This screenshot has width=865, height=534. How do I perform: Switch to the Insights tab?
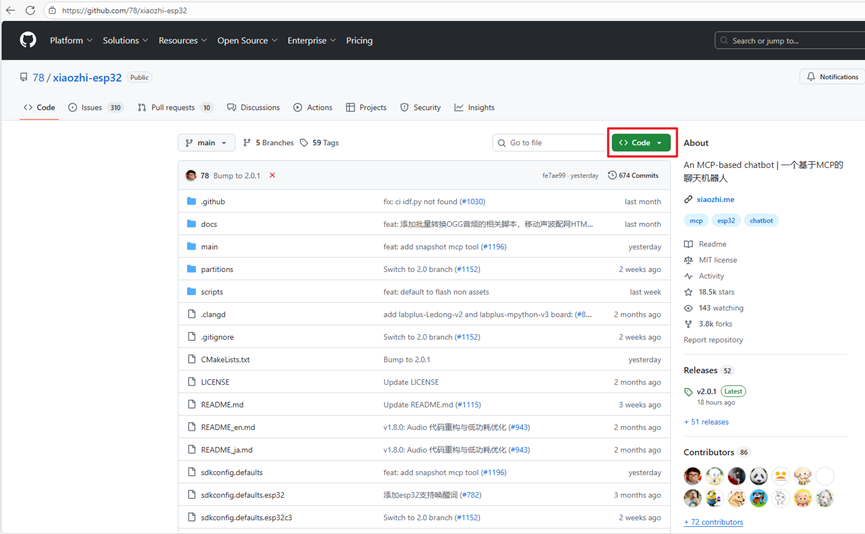click(474, 107)
